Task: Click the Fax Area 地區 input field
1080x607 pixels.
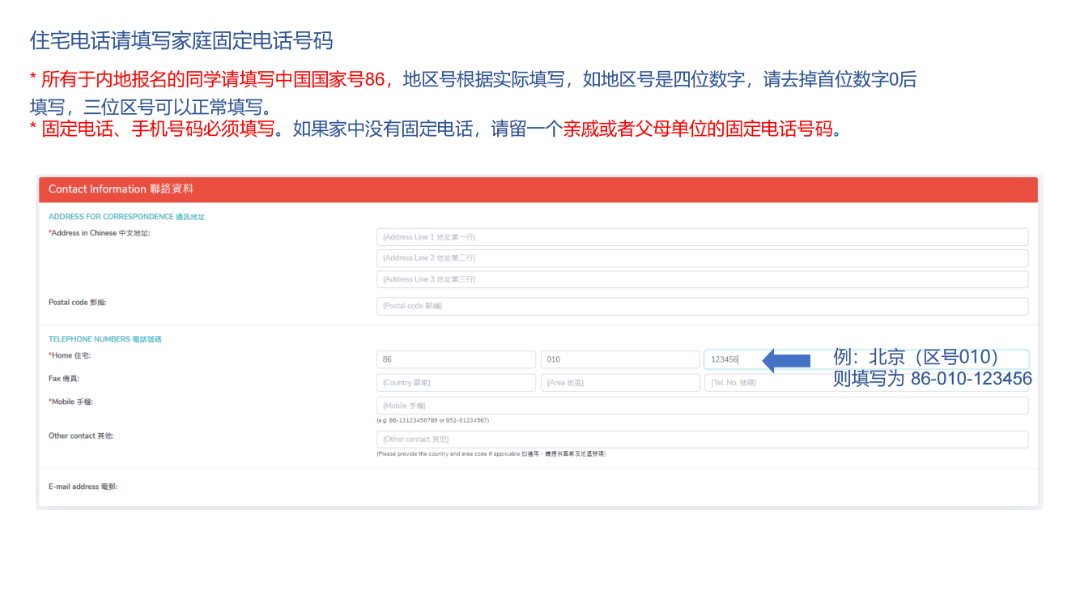Action: tap(620, 382)
